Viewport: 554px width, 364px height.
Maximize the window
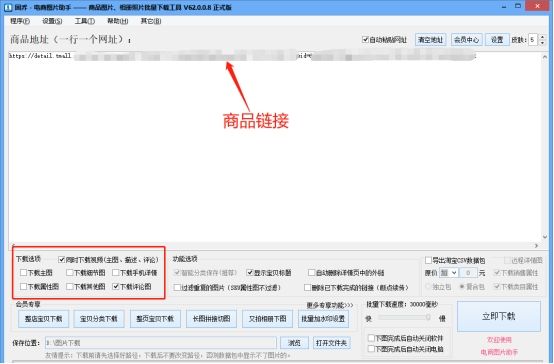coord(518,6)
